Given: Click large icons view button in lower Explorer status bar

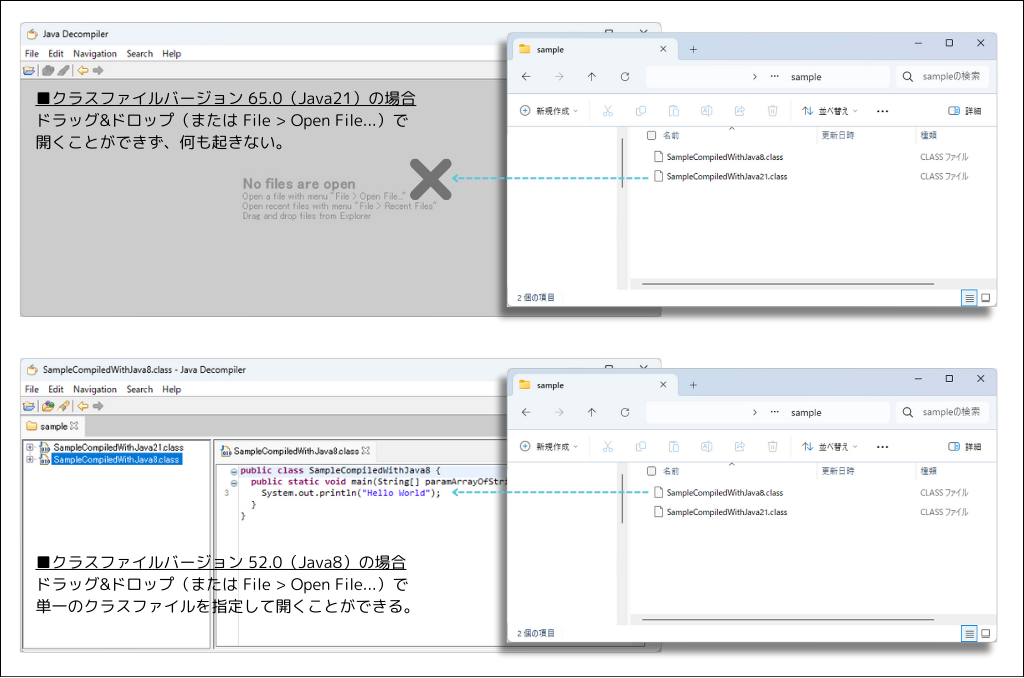Looking at the screenshot, I should click(985, 633).
